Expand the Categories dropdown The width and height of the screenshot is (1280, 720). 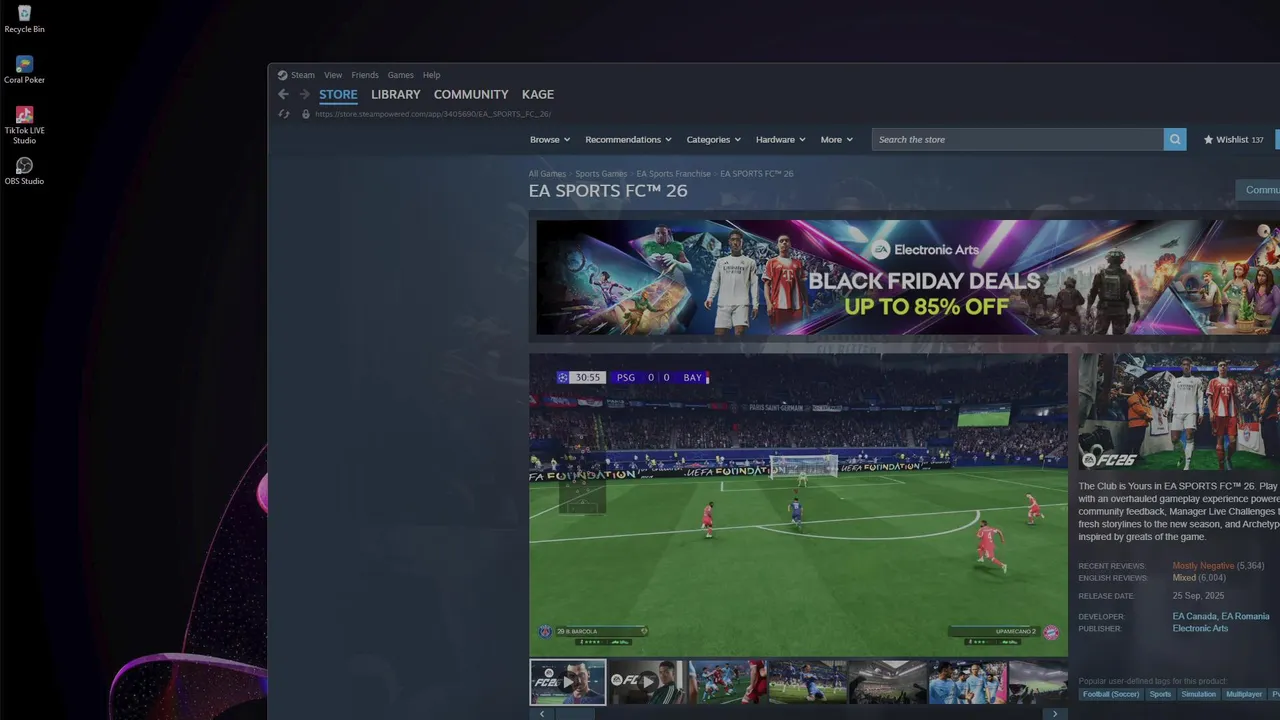[x=714, y=140]
